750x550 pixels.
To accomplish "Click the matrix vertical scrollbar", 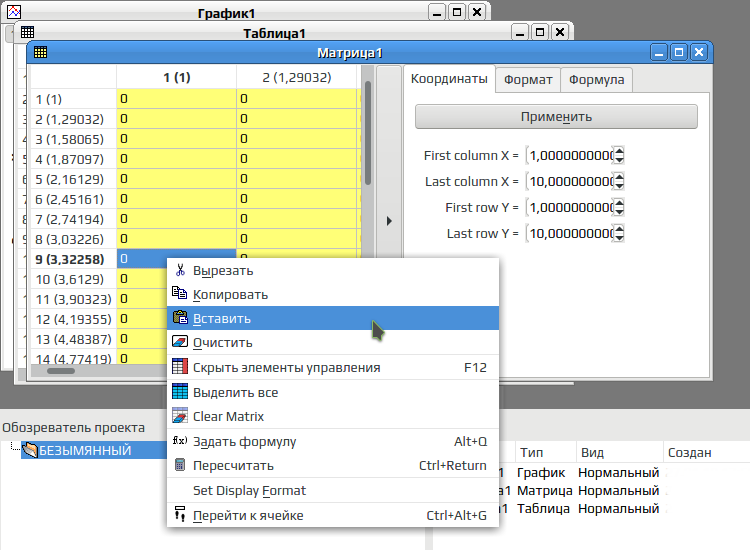I will click(368, 133).
